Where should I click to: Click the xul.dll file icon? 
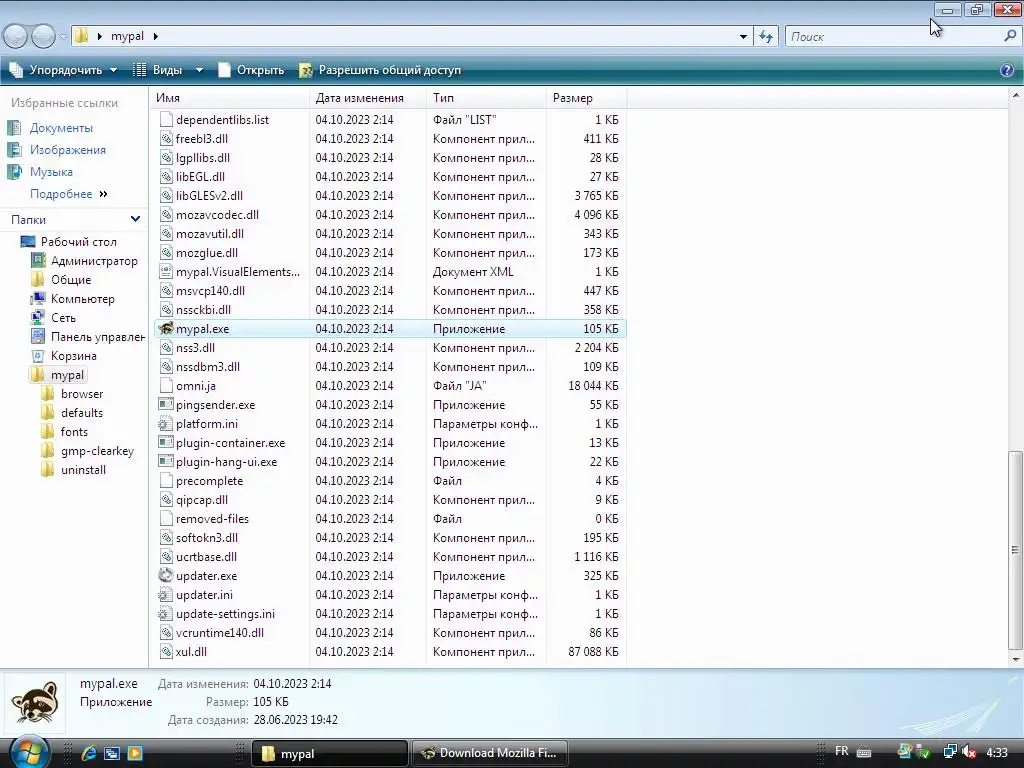pyautogui.click(x=166, y=651)
